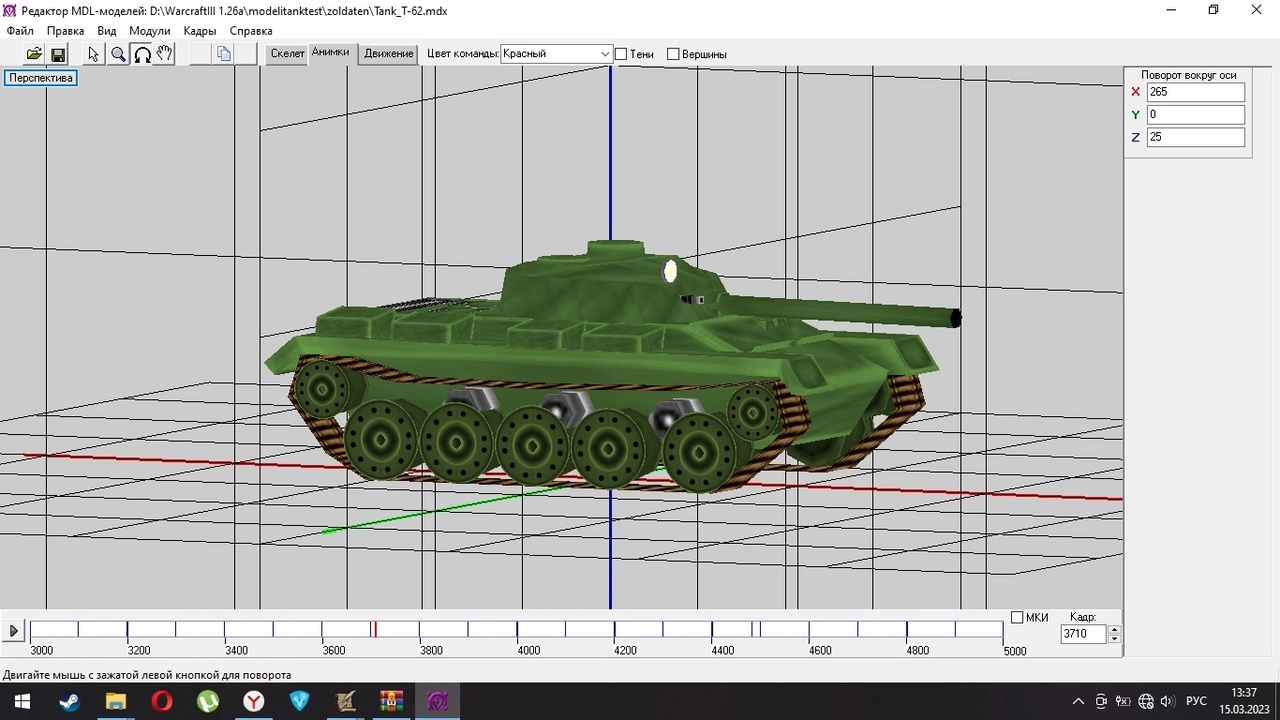
Task: Enable the МКИ checkbox
Action: 1017,617
